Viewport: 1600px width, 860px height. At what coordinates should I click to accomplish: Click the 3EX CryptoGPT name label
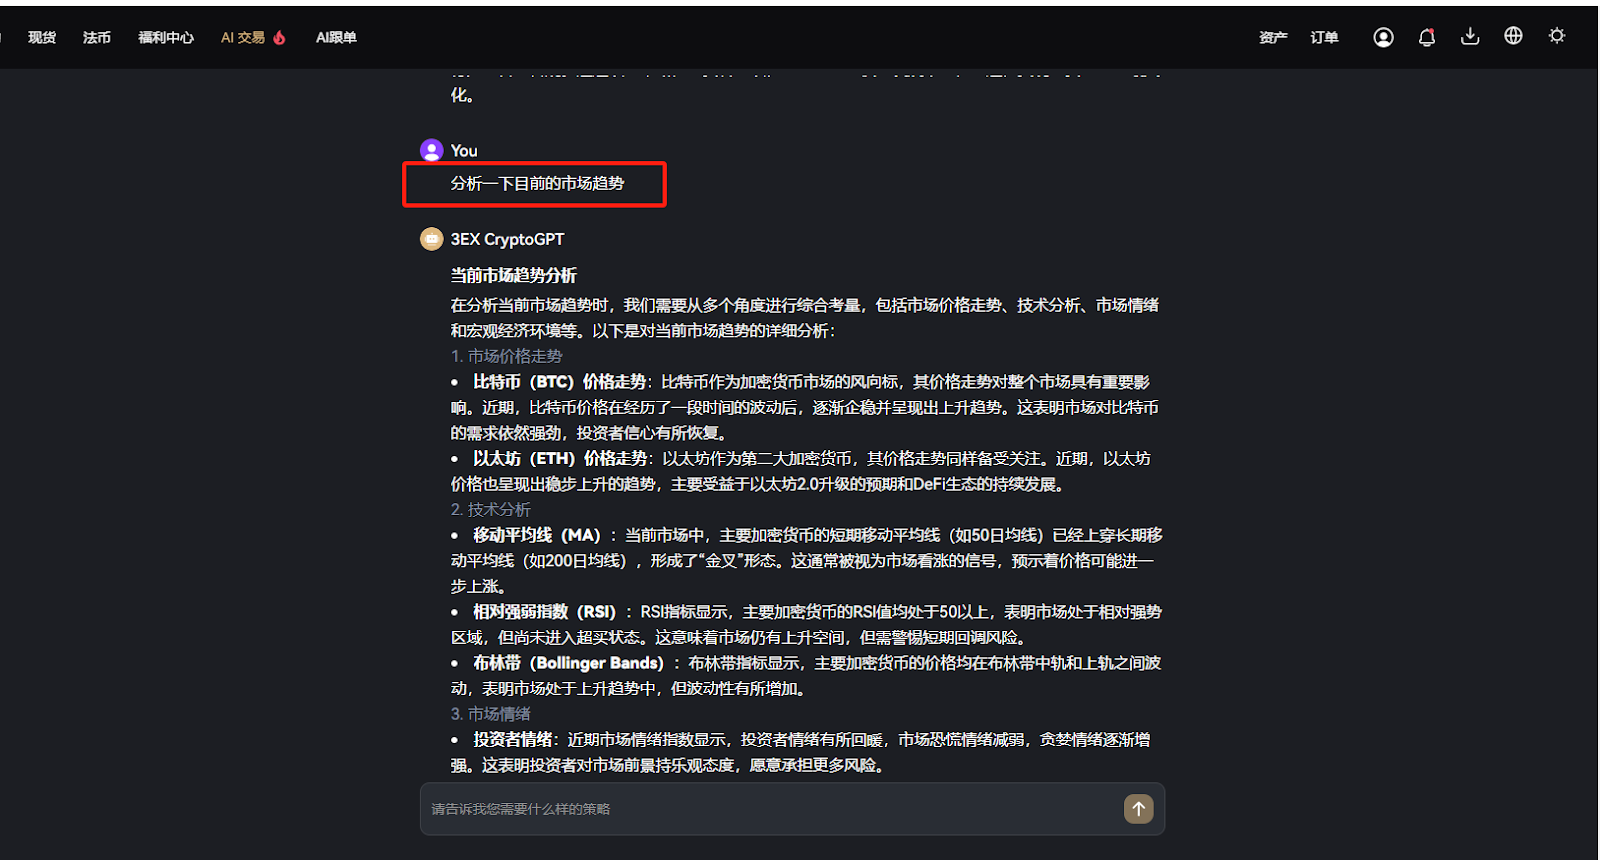507,239
